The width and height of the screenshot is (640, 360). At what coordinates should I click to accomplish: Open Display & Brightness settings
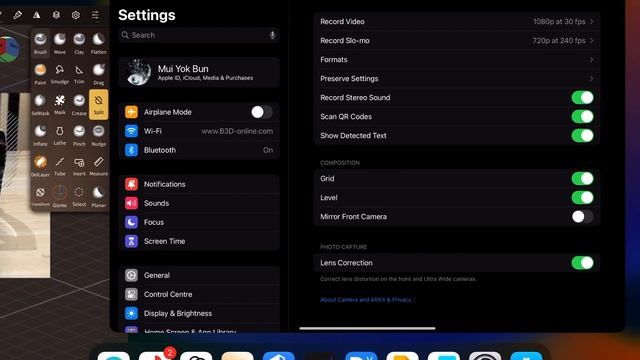click(x=199, y=313)
